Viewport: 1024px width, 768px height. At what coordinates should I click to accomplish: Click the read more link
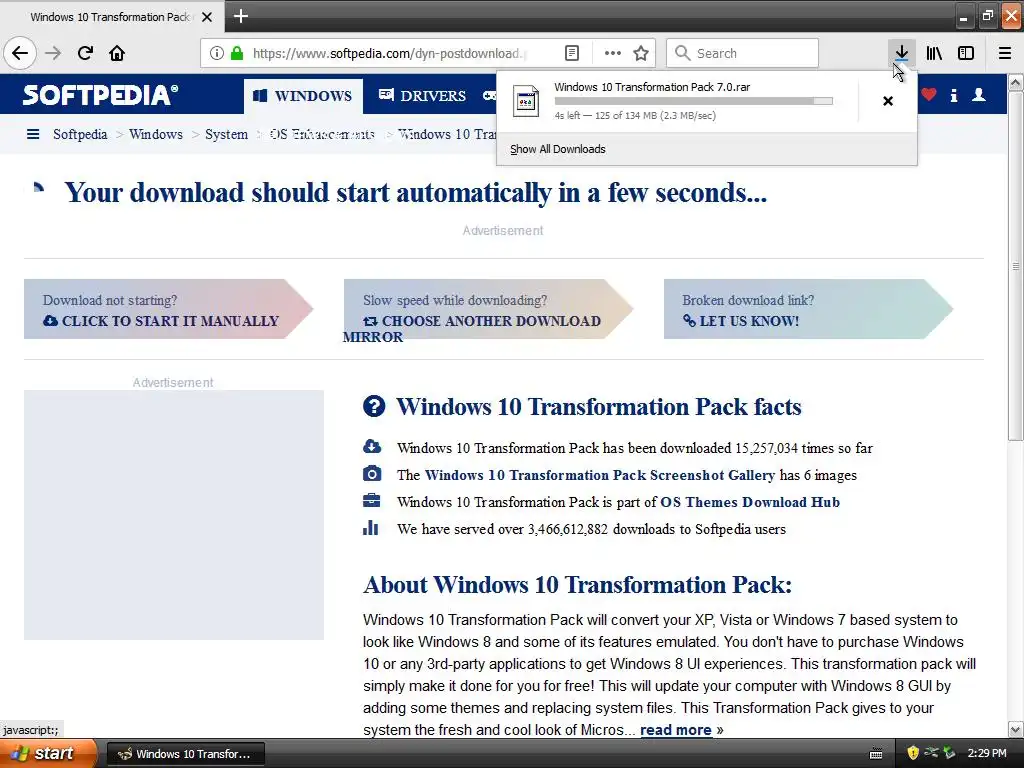click(675, 729)
